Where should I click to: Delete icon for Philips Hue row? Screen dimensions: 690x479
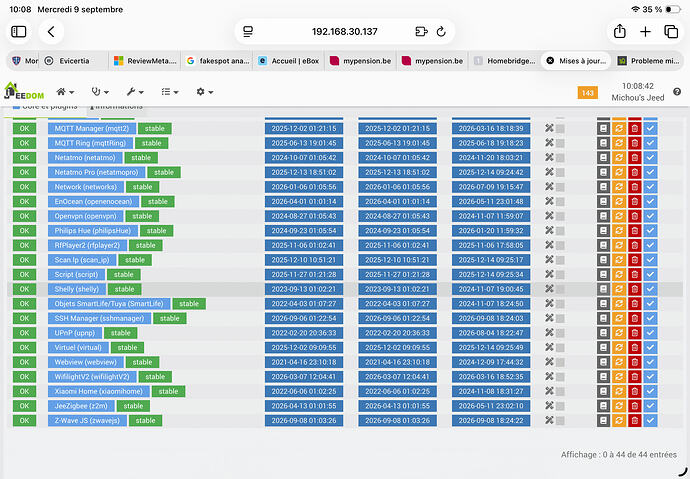pos(635,230)
